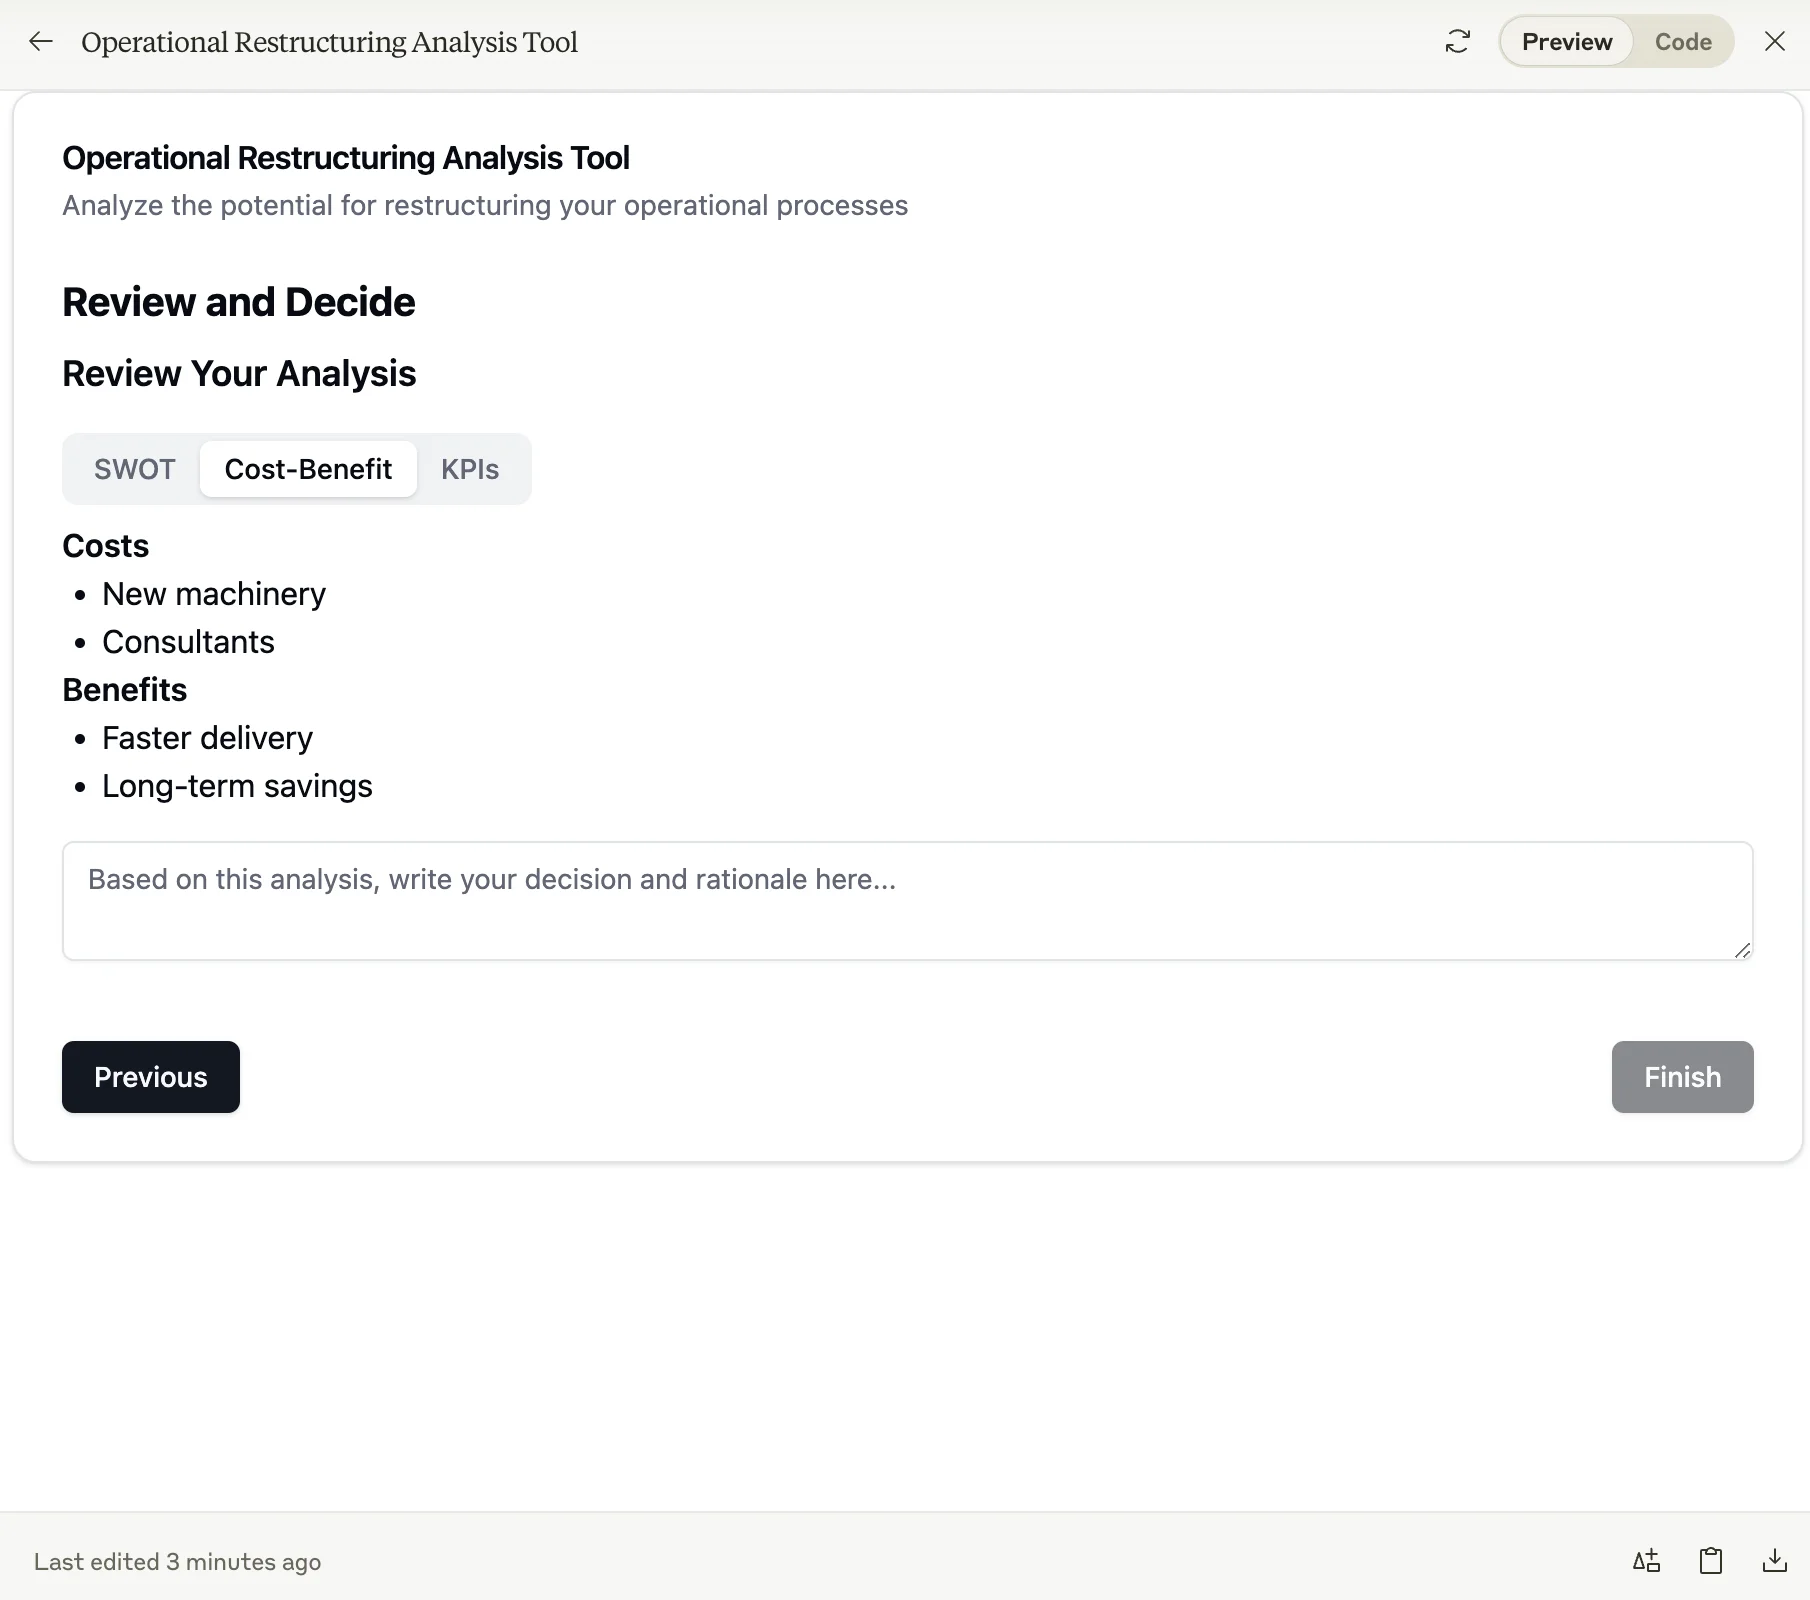The width and height of the screenshot is (1810, 1600).
Task: Switch to Code view
Action: click(1683, 42)
